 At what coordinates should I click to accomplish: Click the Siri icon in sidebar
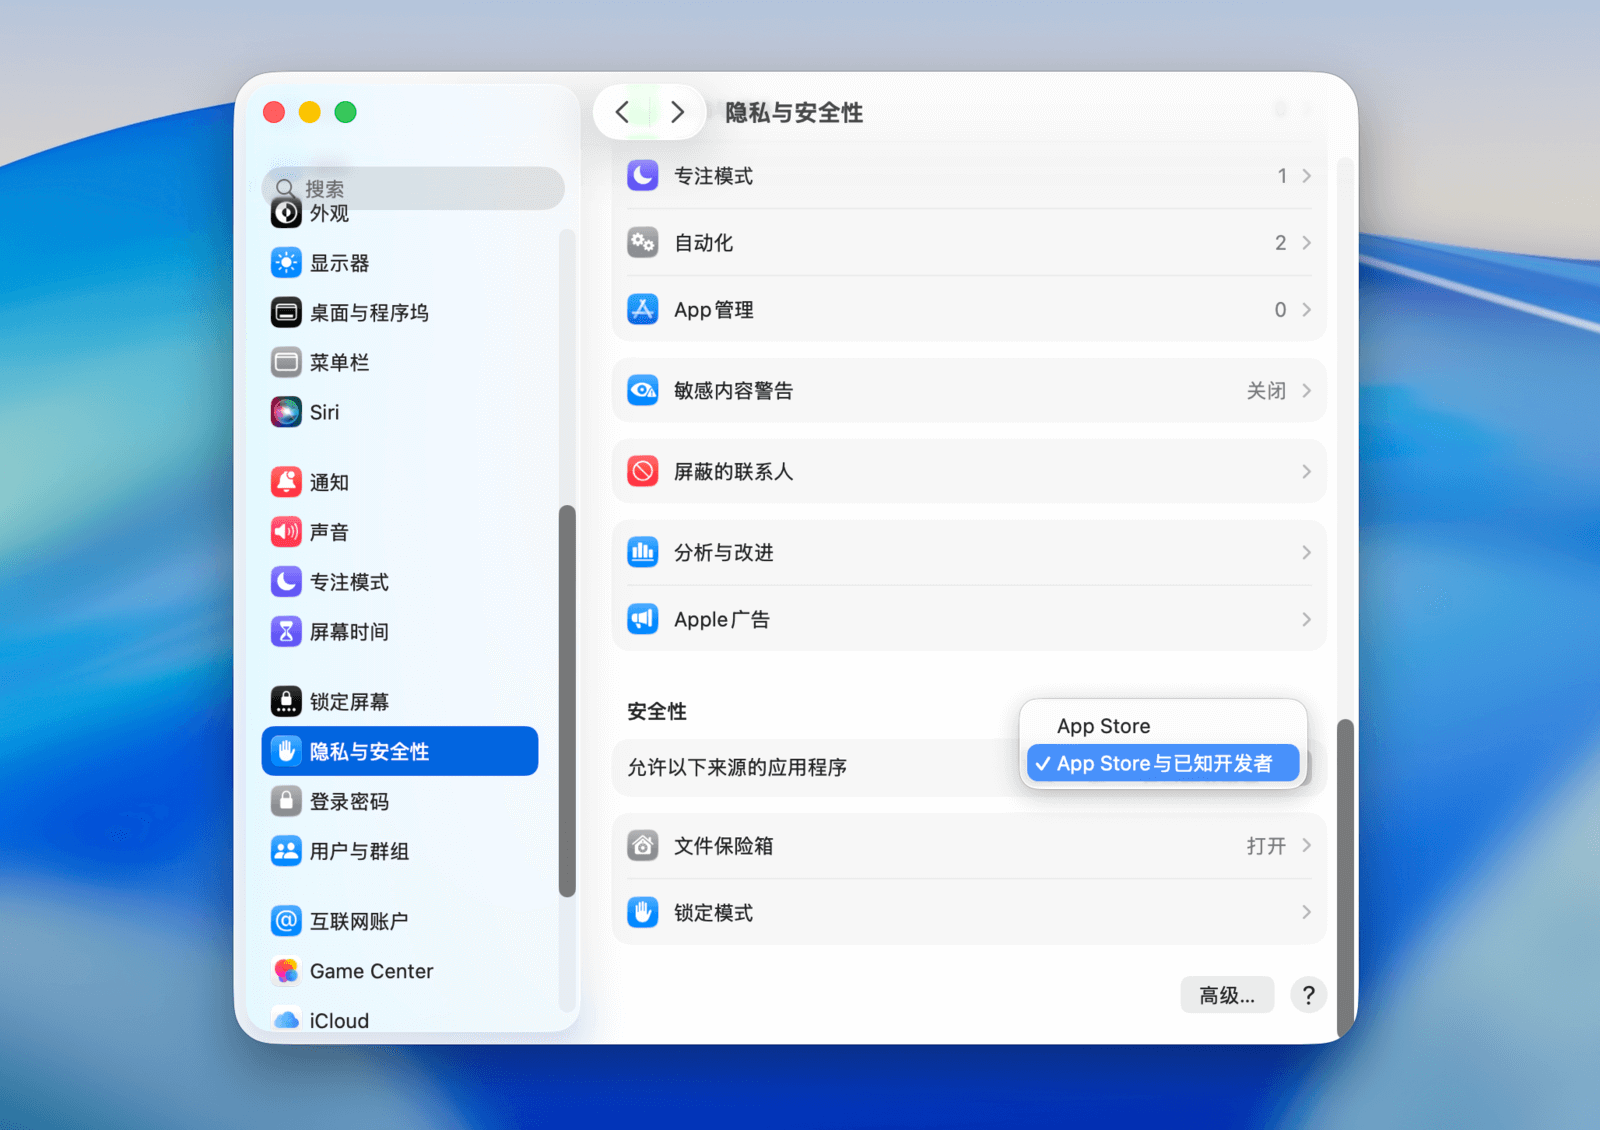286,412
